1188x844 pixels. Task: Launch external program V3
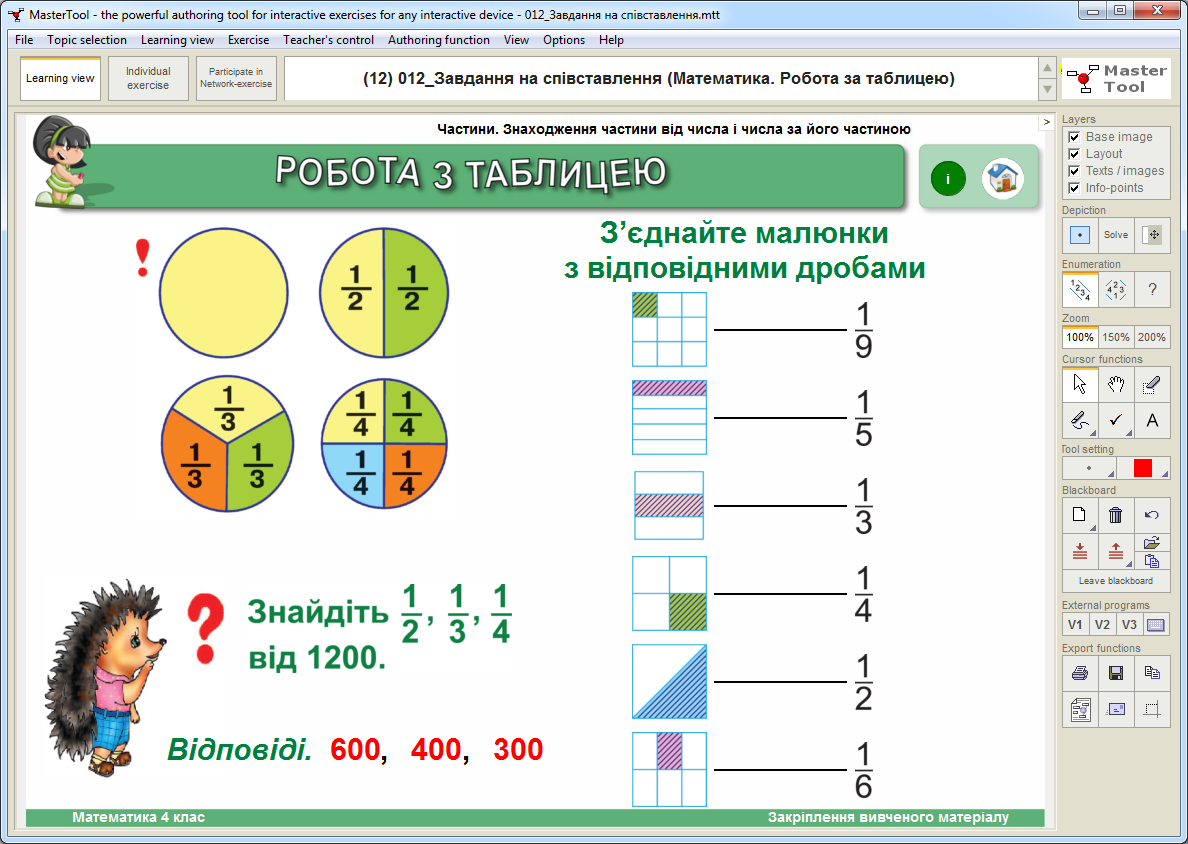click(x=1130, y=625)
